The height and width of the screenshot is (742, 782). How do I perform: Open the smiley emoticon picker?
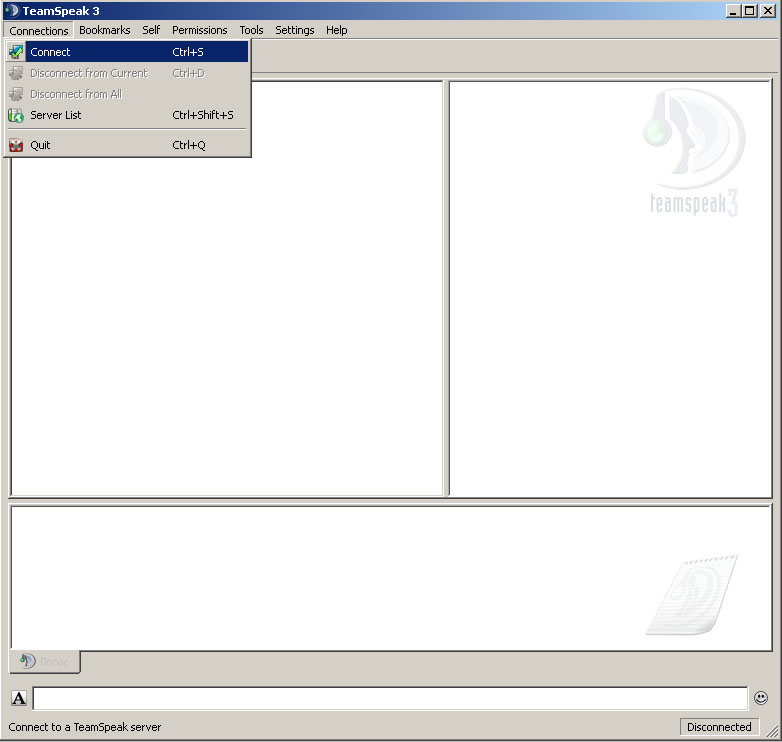tap(761, 698)
